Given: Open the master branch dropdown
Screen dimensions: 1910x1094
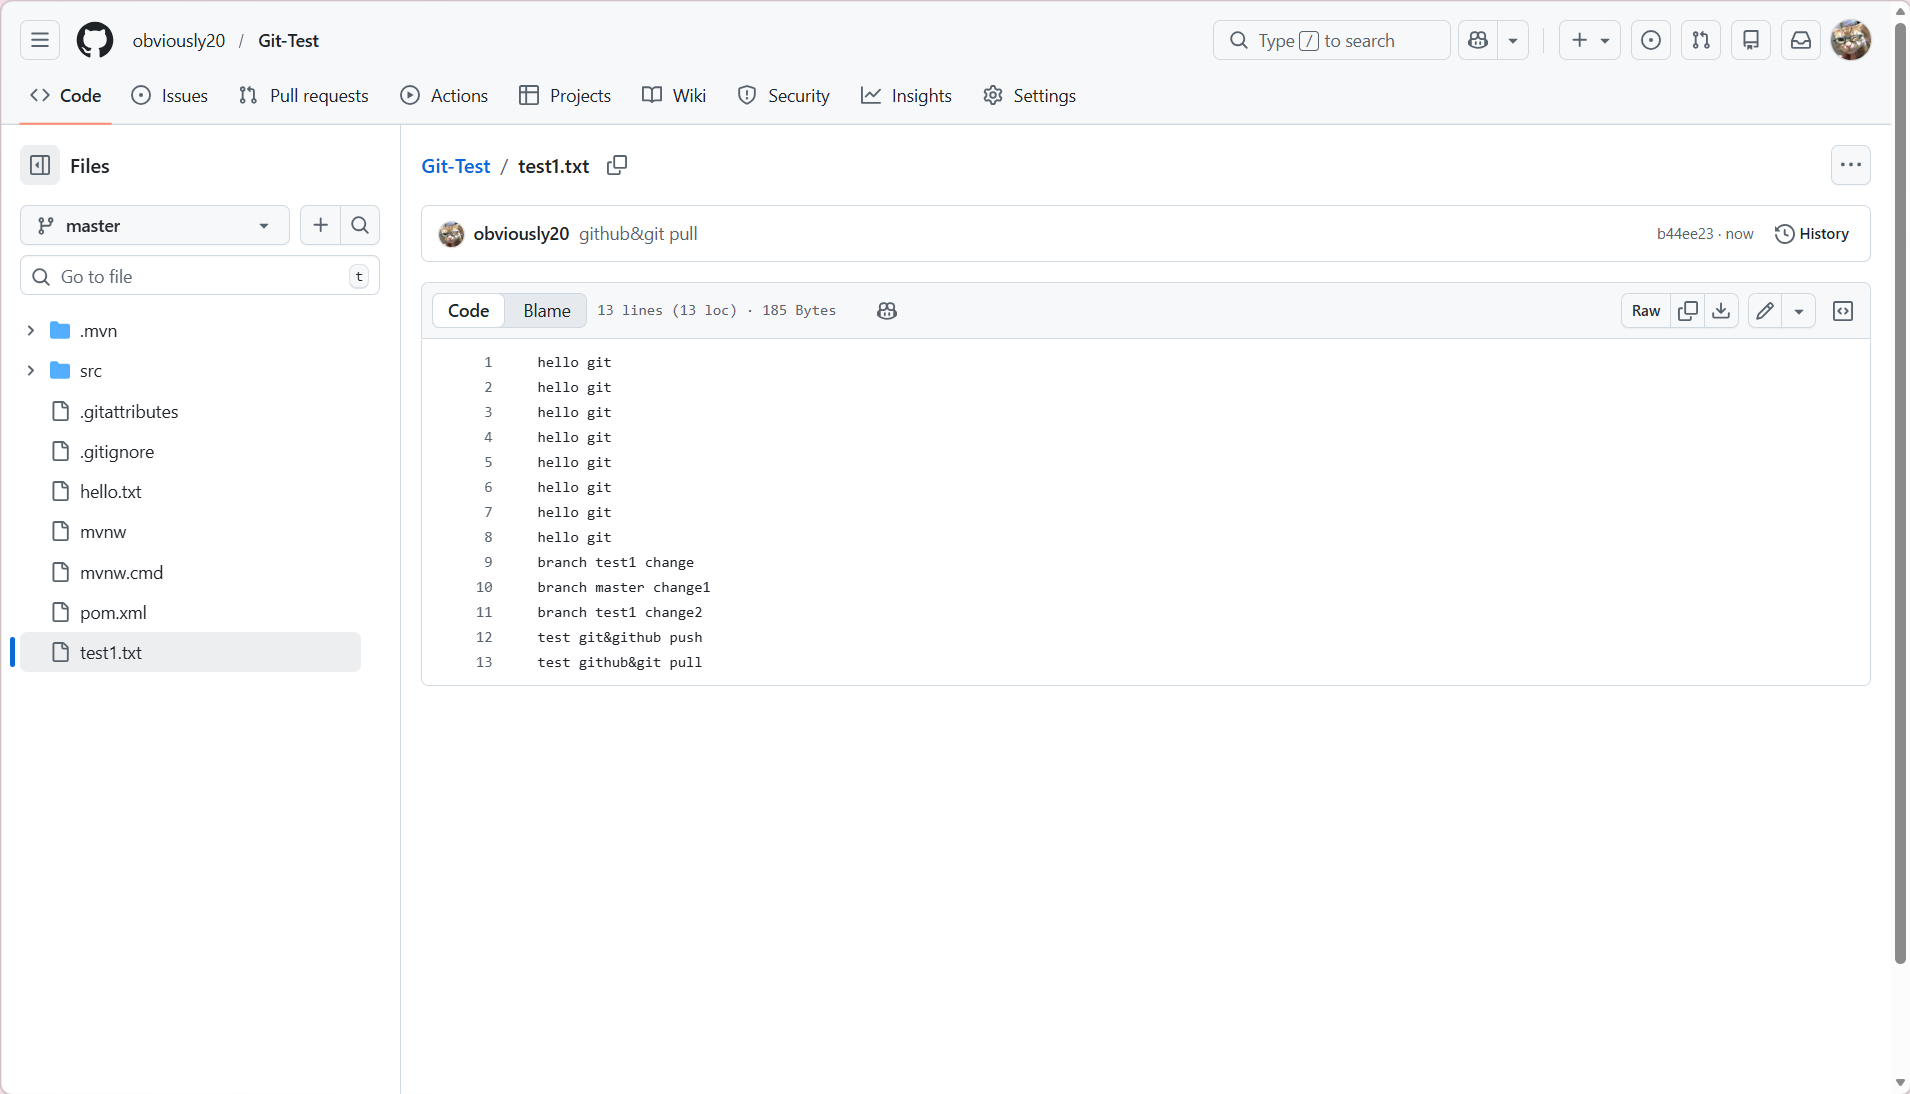Looking at the screenshot, I should click(154, 225).
